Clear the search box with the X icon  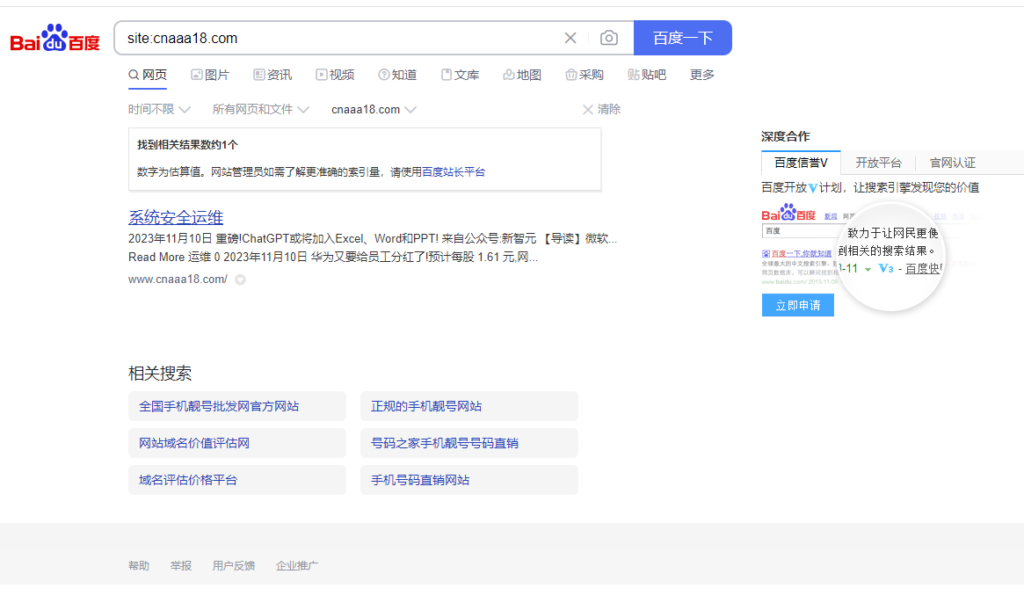(570, 38)
